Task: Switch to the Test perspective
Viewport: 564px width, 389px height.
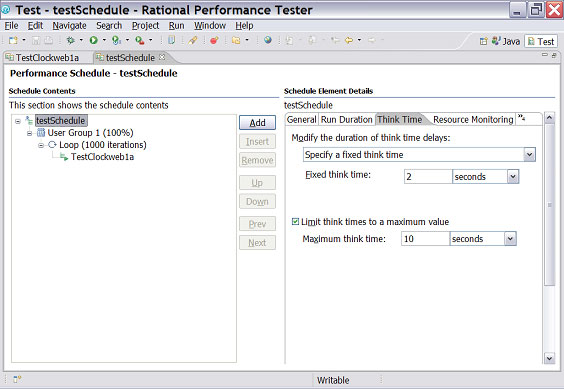Action: (541, 41)
